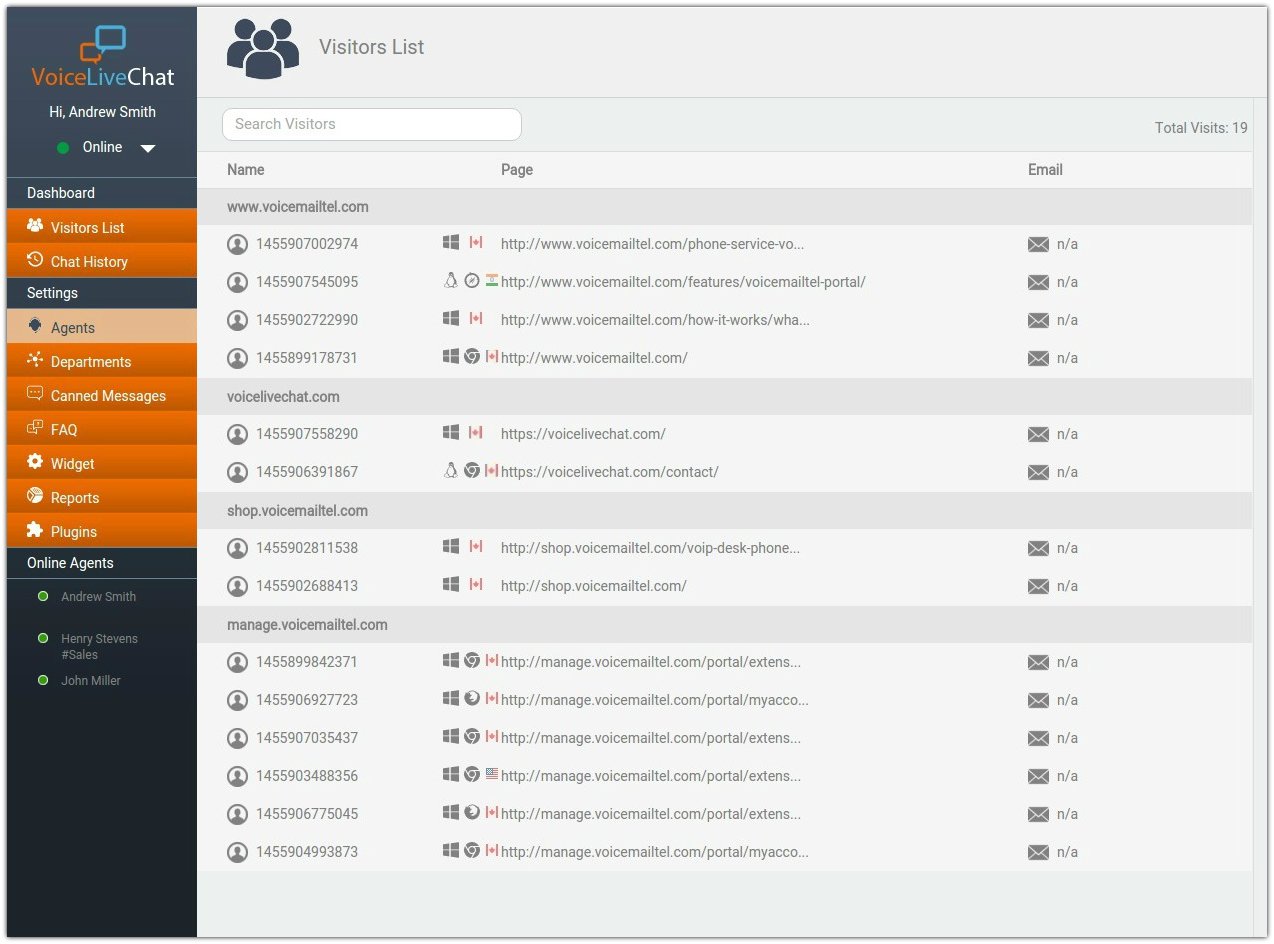Viewport: 1274px width, 944px height.
Task: Click avatar icon of visitor 1455899842371
Action: pyautogui.click(x=237, y=662)
